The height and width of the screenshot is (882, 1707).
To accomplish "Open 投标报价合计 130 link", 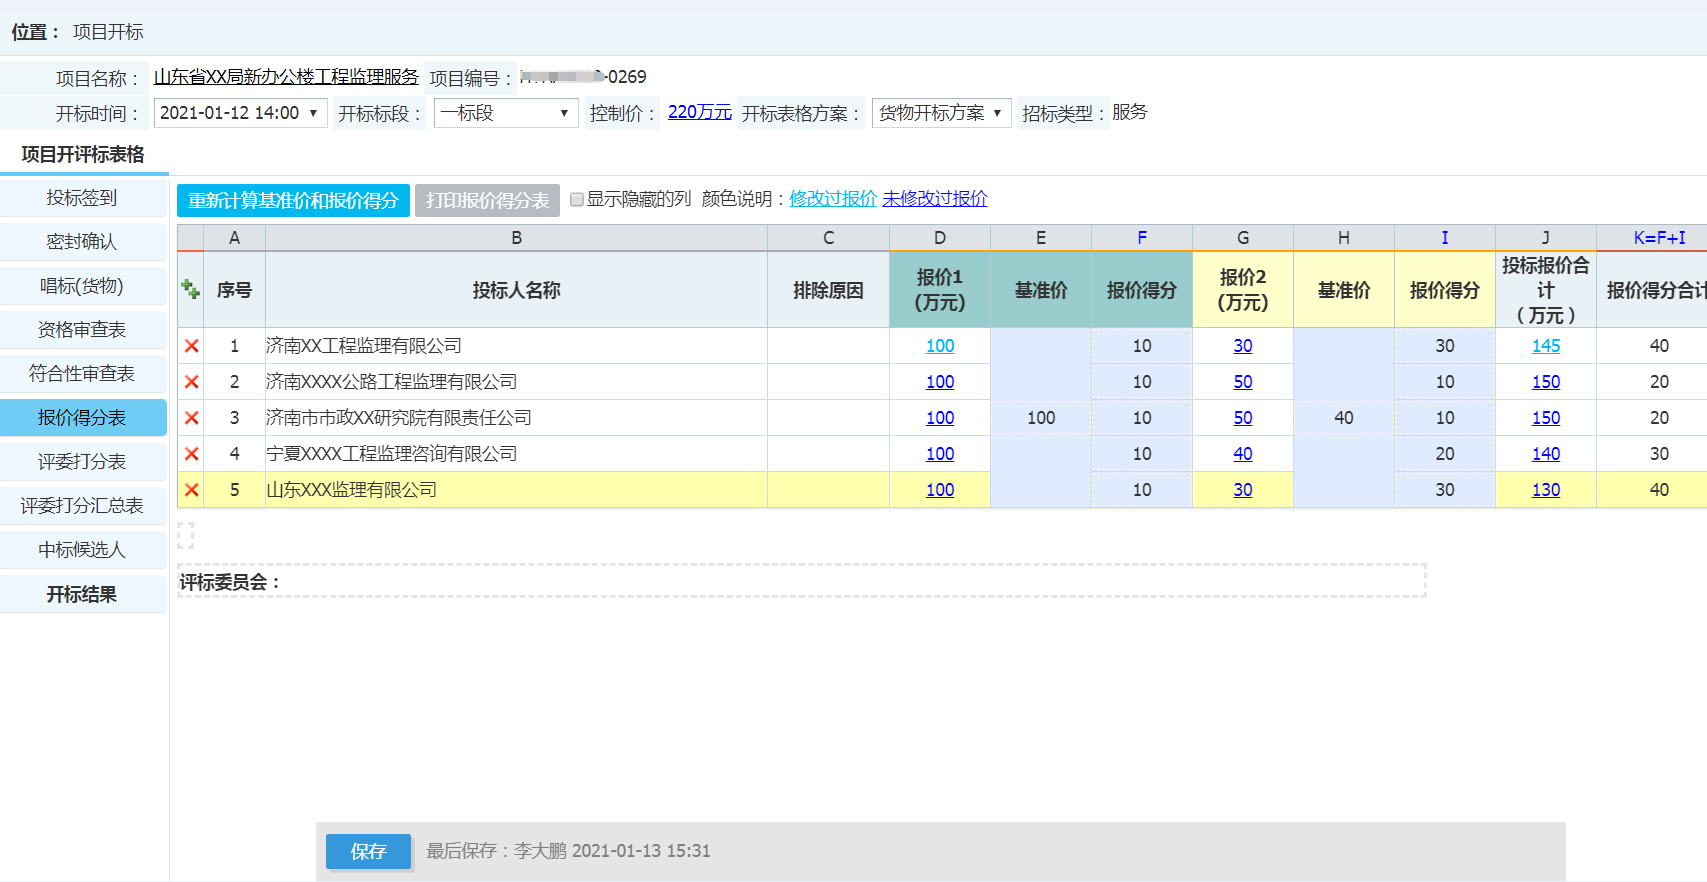I will pyautogui.click(x=1546, y=490).
